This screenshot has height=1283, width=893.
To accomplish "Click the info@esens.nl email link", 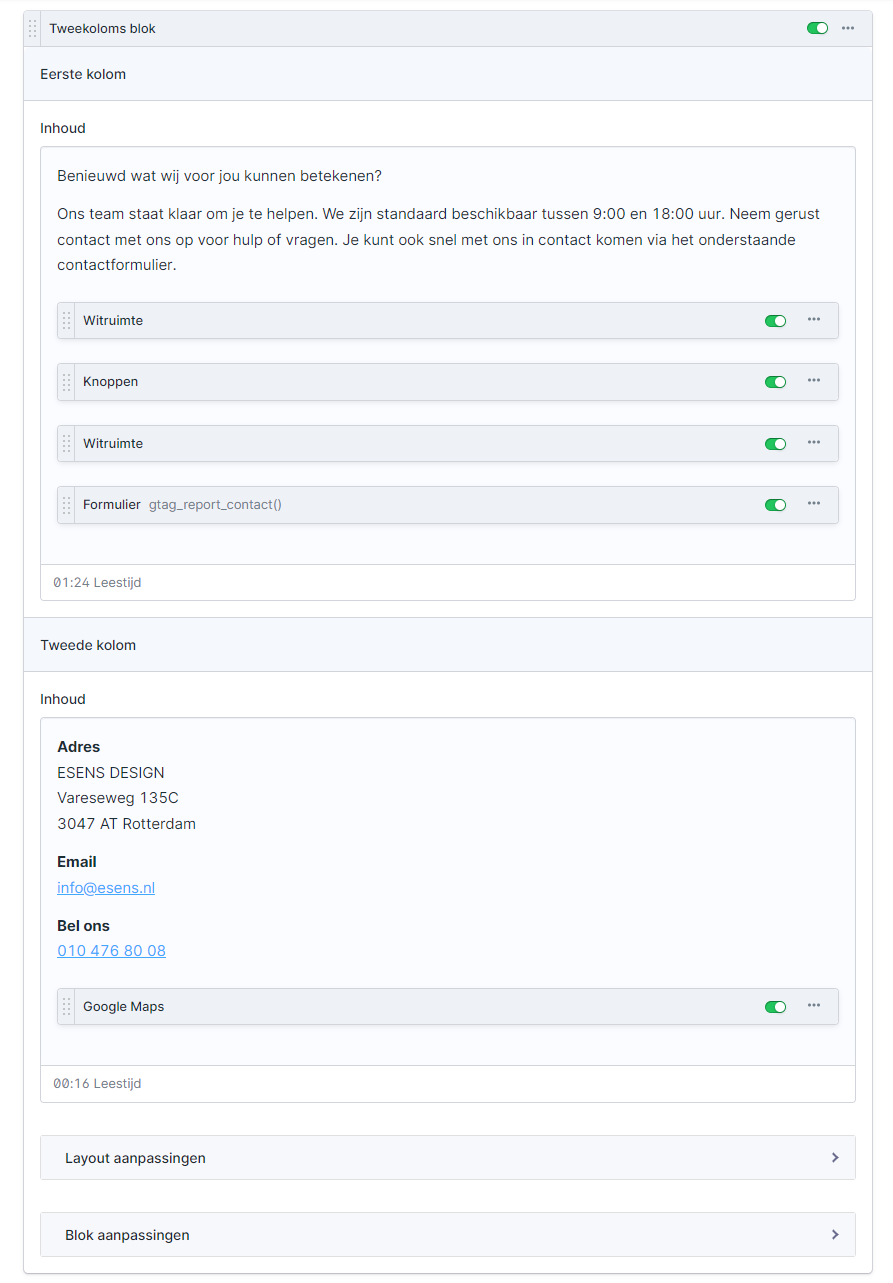I will (106, 888).
